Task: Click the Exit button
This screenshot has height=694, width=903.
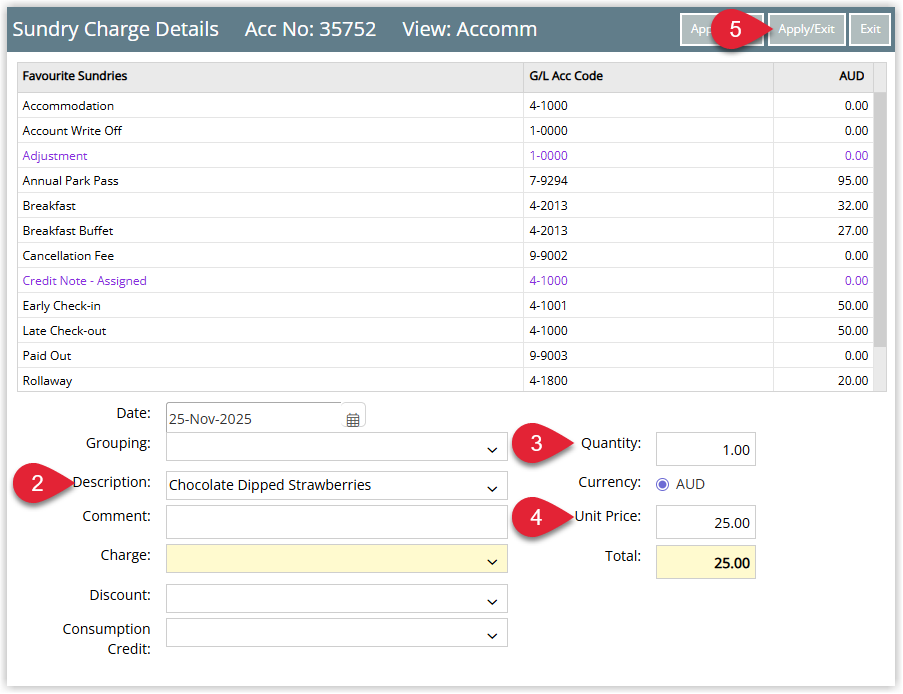Action: coord(870,29)
